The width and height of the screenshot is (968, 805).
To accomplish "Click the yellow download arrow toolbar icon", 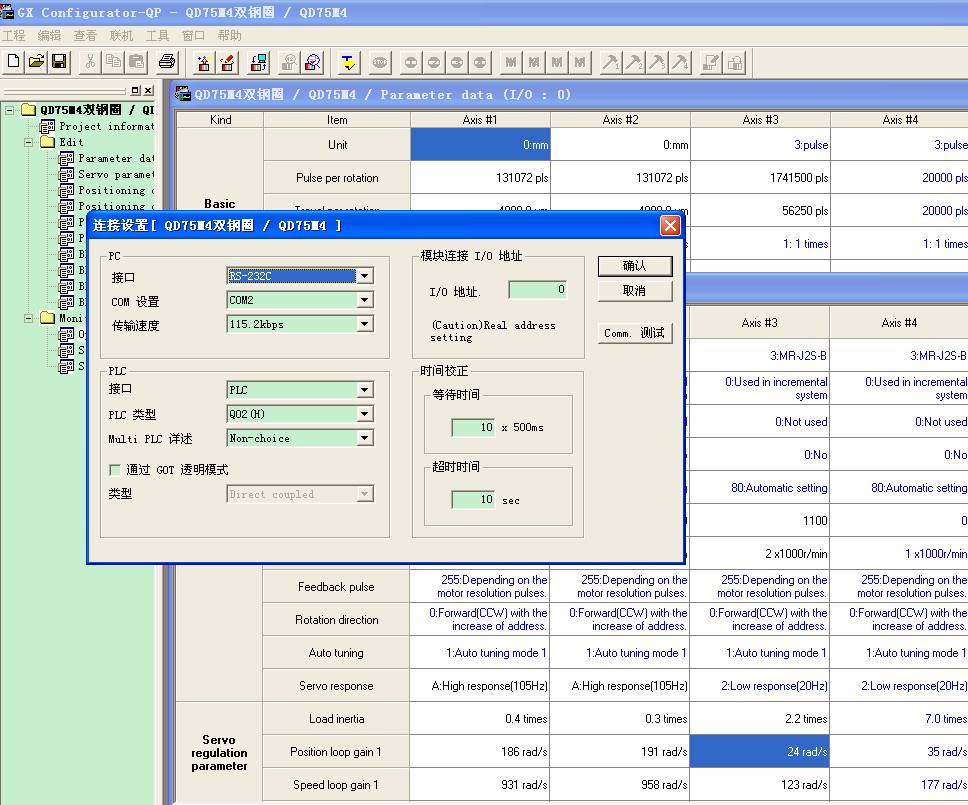I will [x=347, y=62].
